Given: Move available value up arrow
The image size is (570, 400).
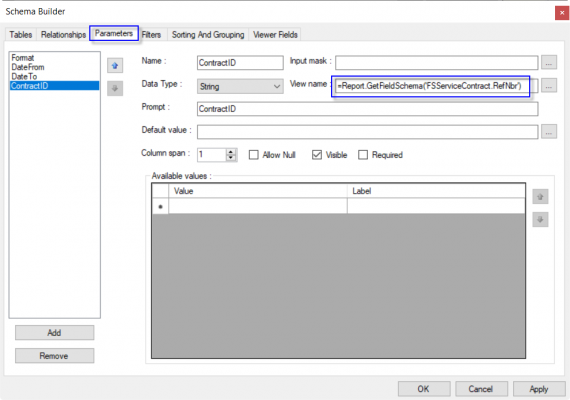Looking at the screenshot, I should tap(540, 197).
